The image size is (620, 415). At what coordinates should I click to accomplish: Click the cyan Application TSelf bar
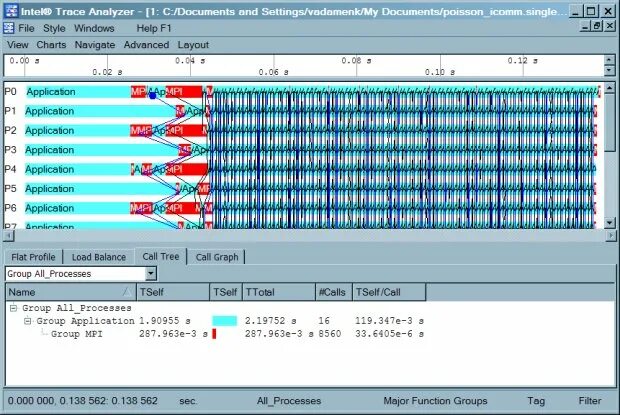225,321
